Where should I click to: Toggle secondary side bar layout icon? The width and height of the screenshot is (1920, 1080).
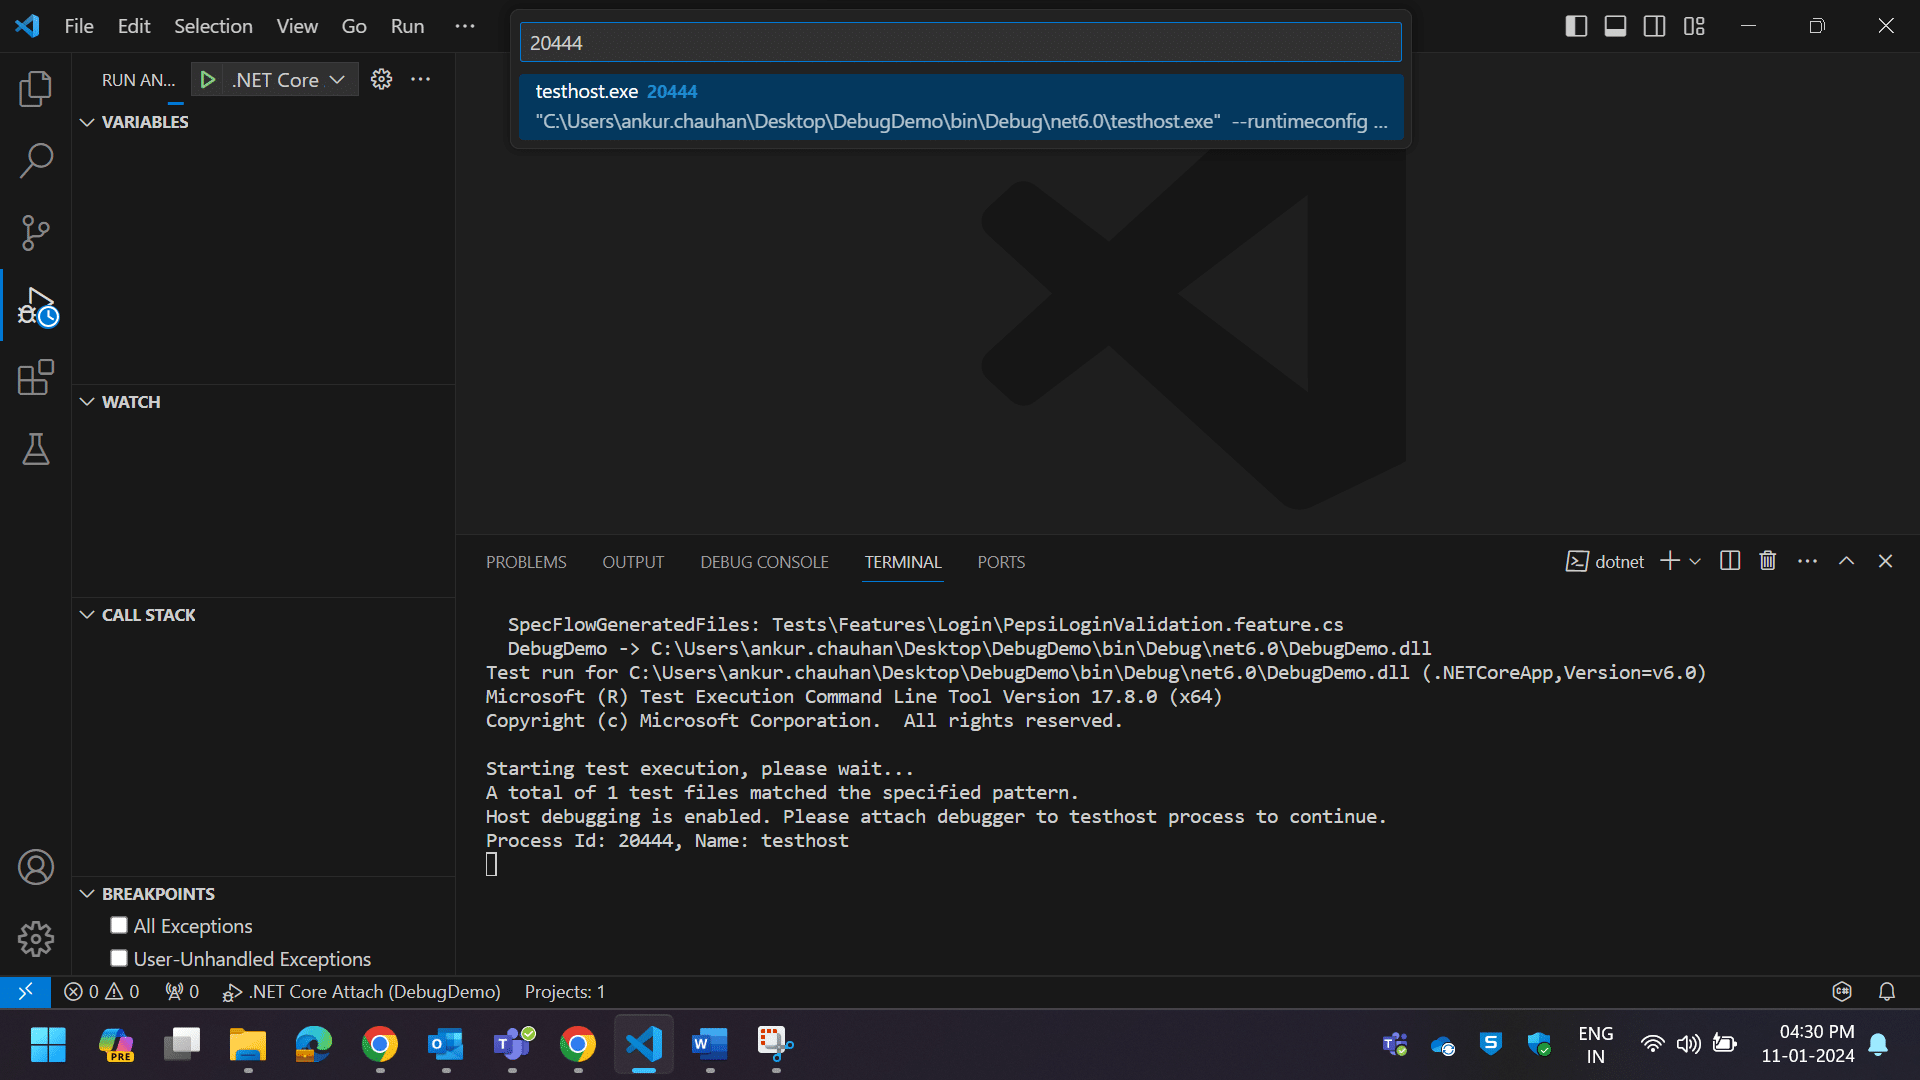coord(1655,26)
